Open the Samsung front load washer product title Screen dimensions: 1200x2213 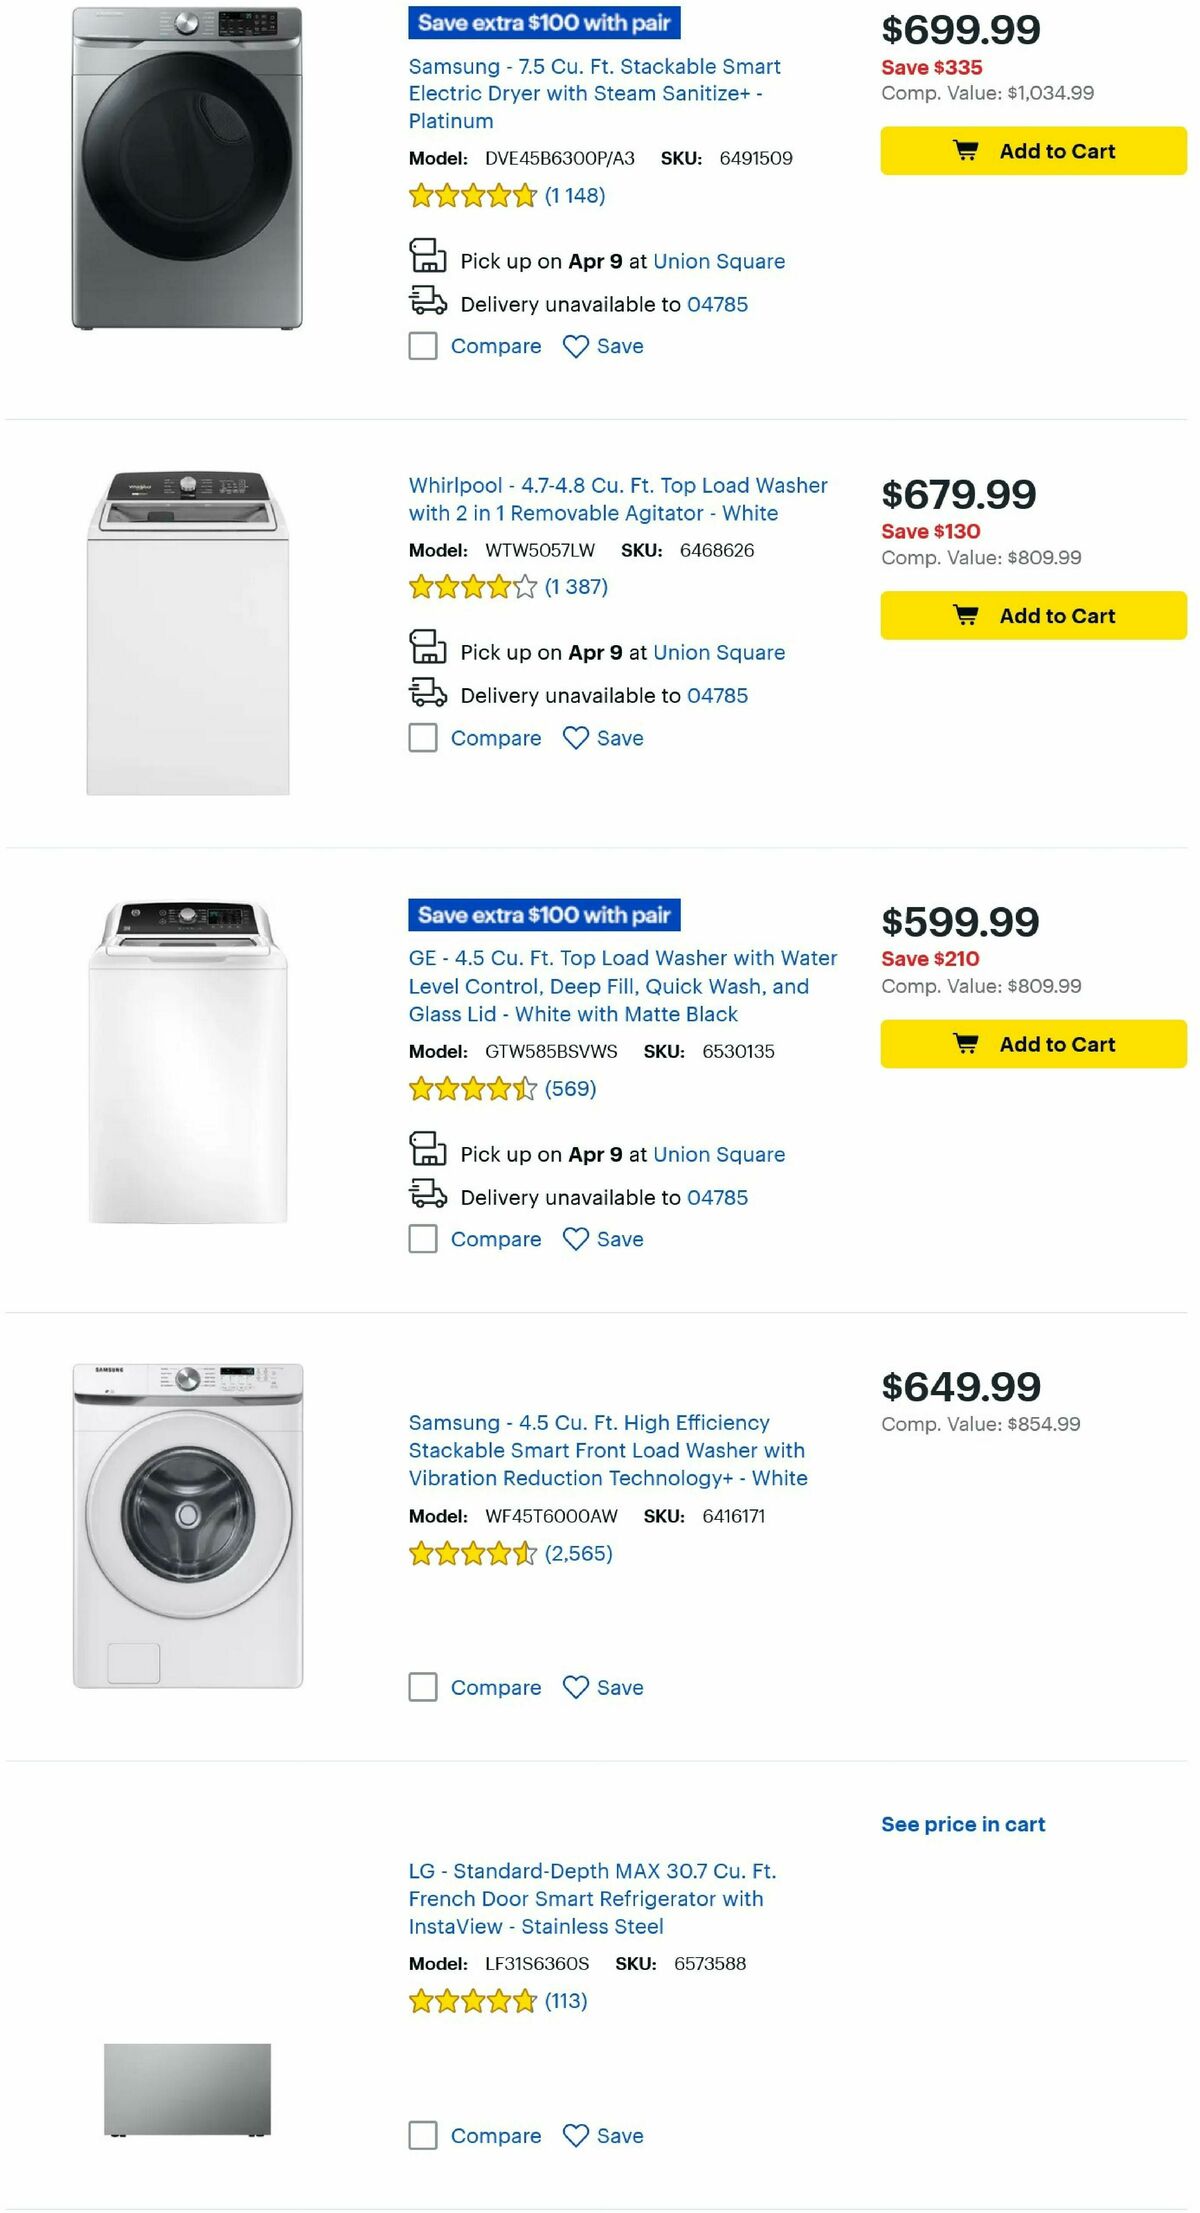606,1450
